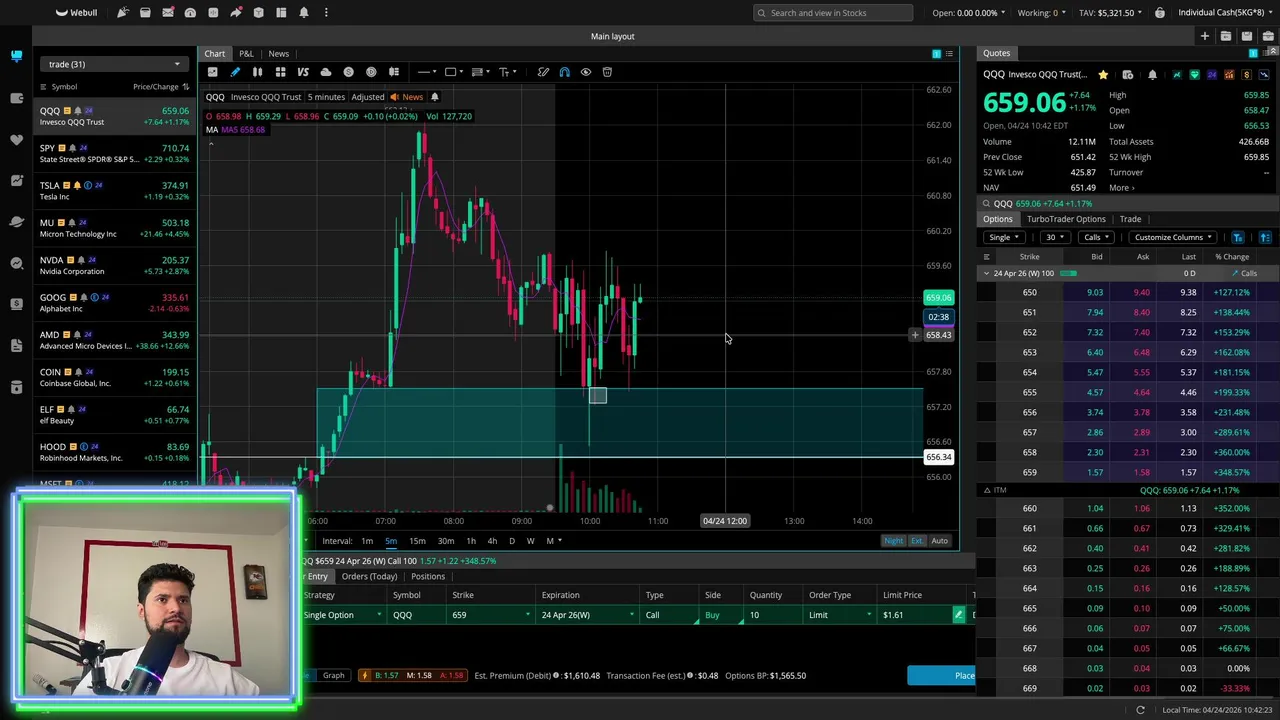Open the Calls type dropdown

pyautogui.click(x=1096, y=238)
